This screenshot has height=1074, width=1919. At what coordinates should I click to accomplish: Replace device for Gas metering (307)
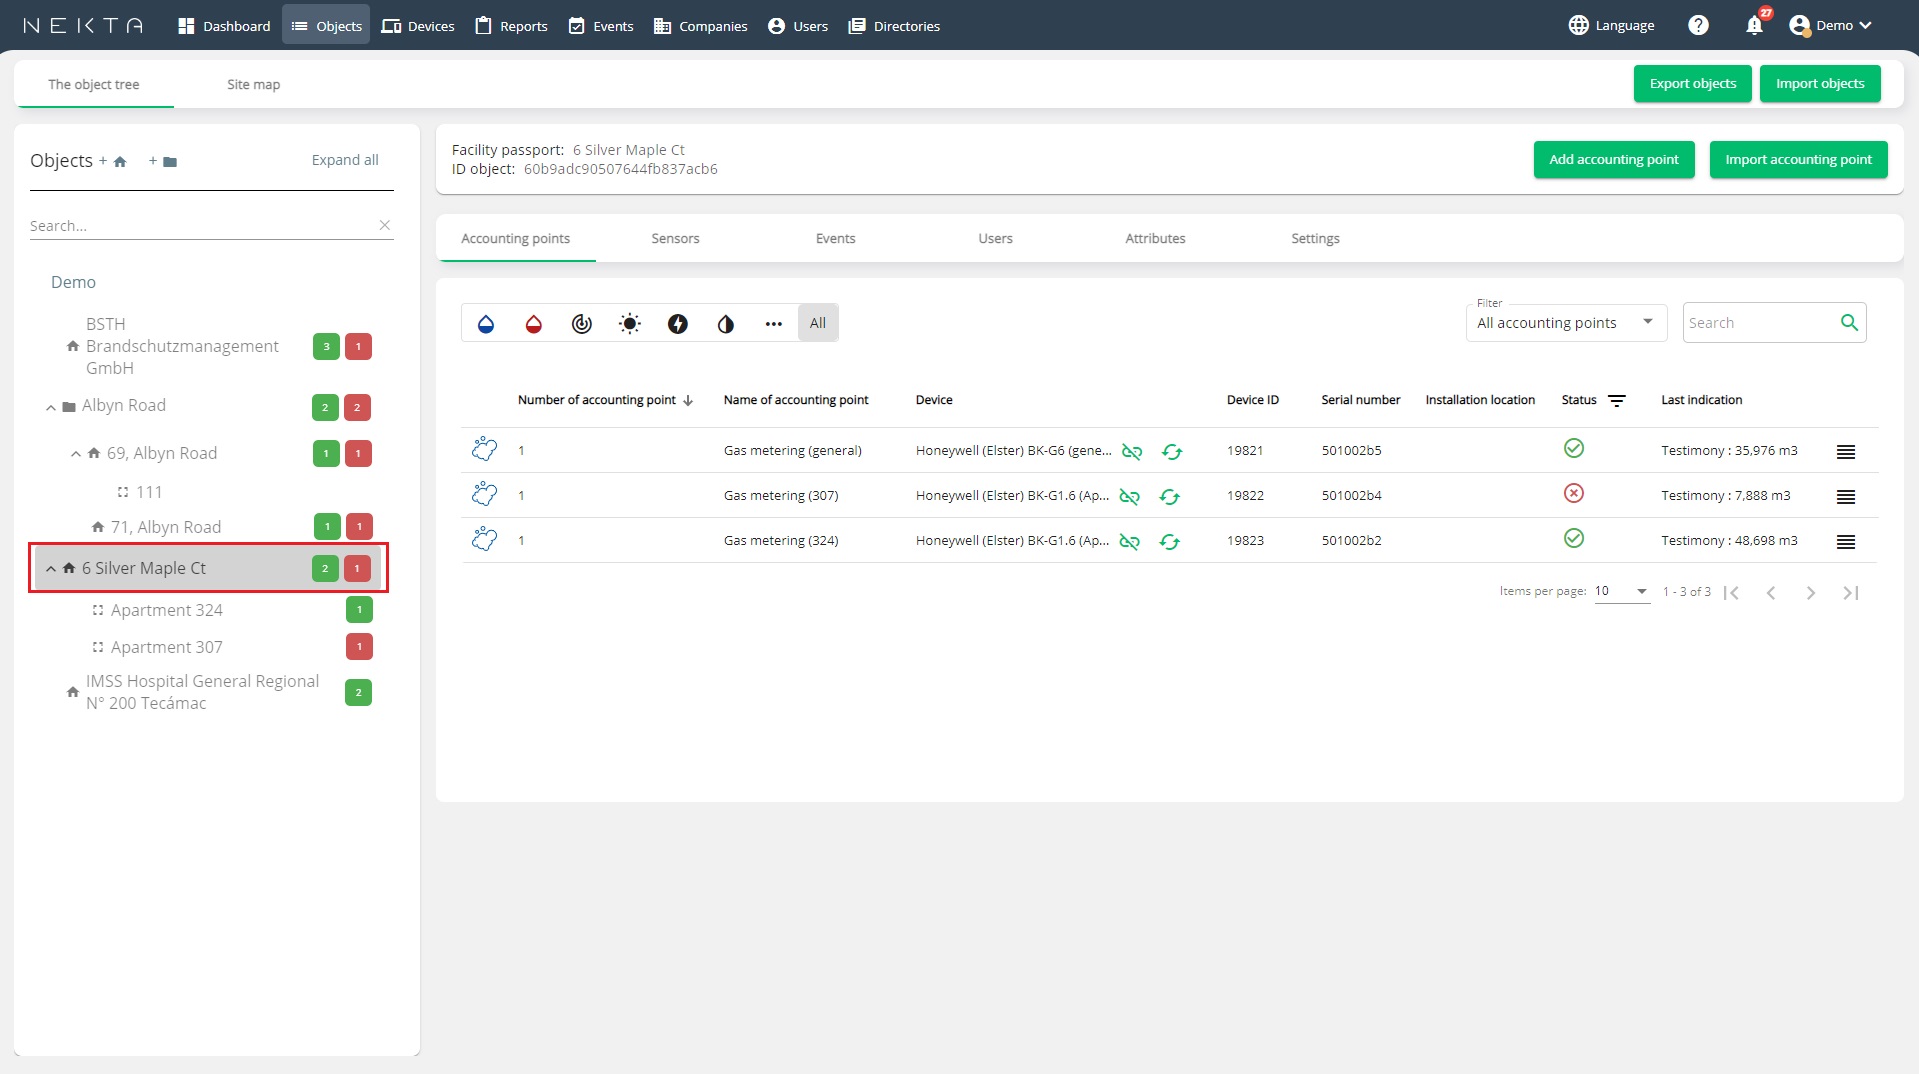pos(1170,496)
